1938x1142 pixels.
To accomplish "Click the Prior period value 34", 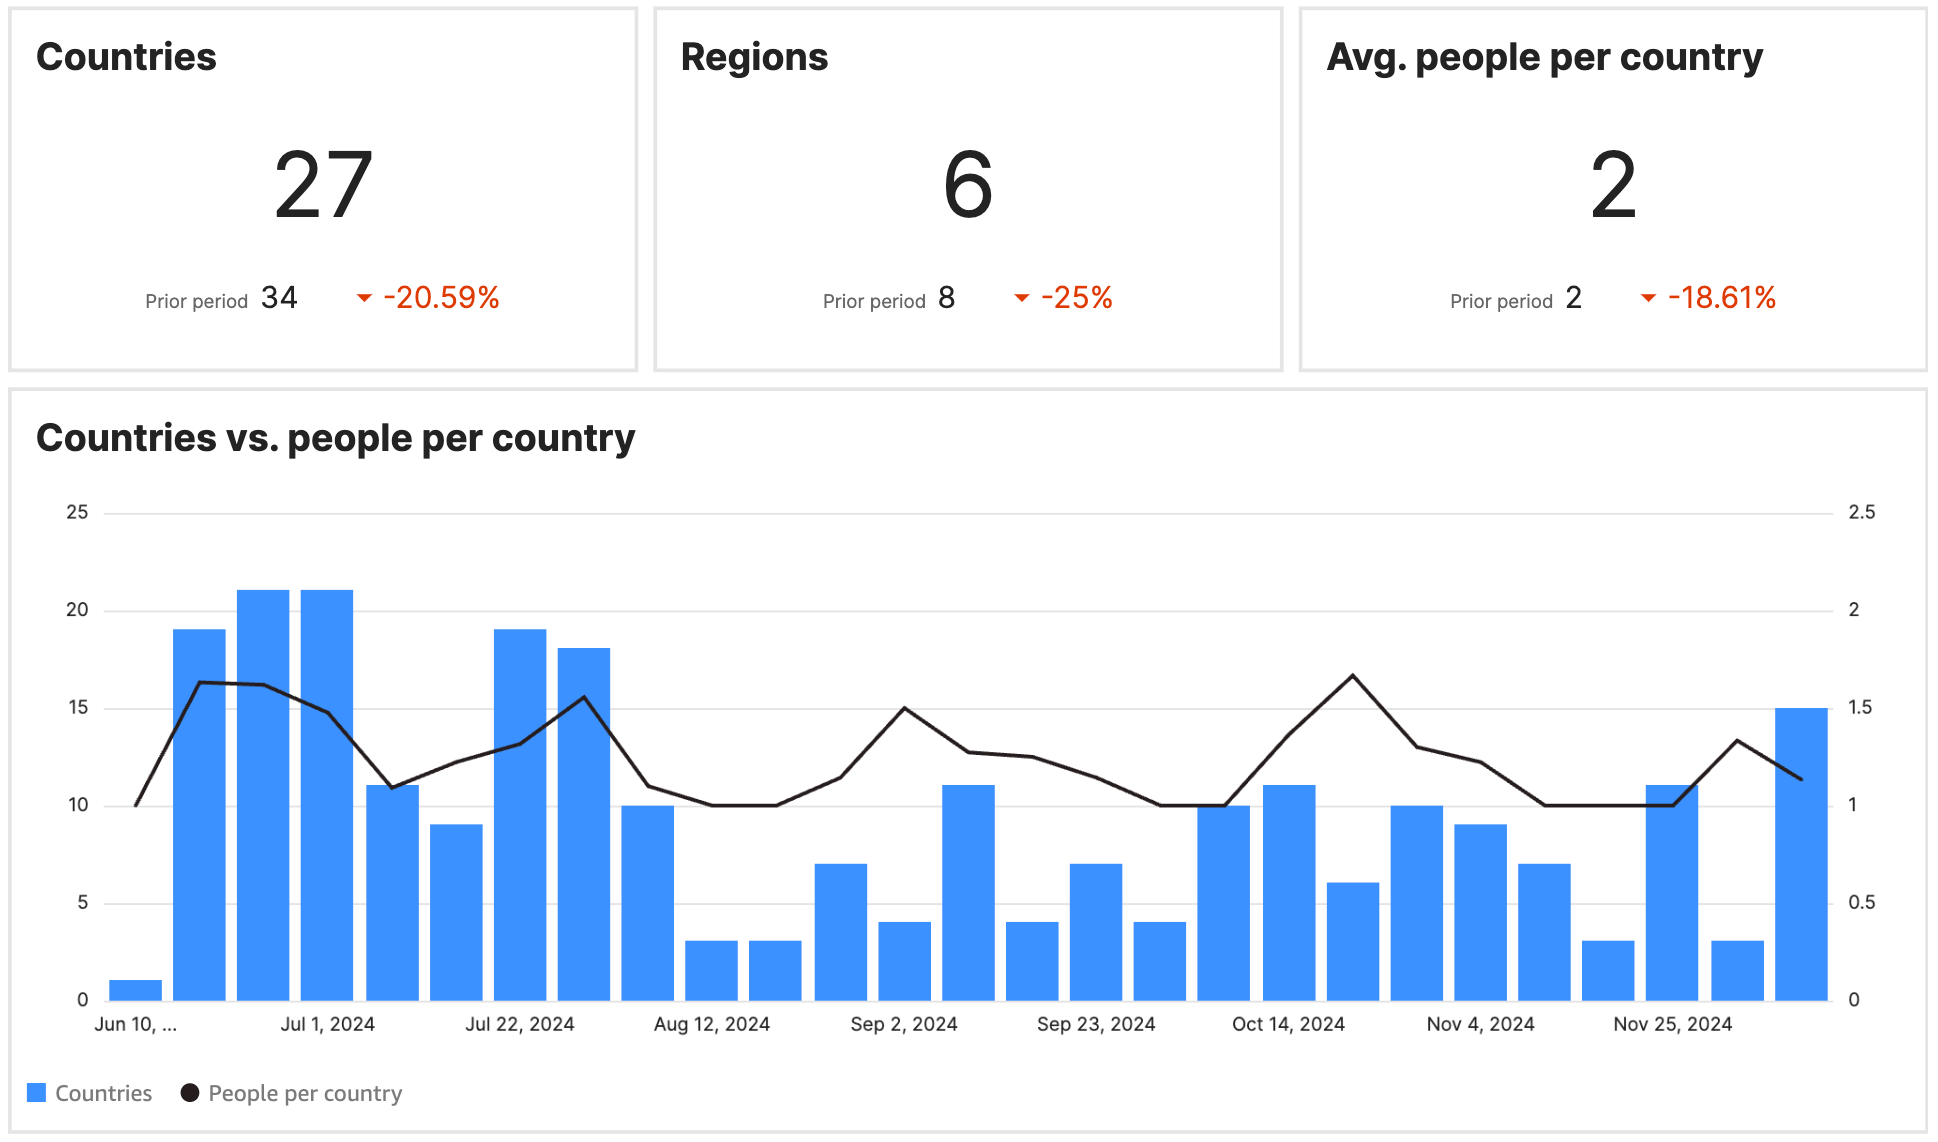I will click(280, 296).
